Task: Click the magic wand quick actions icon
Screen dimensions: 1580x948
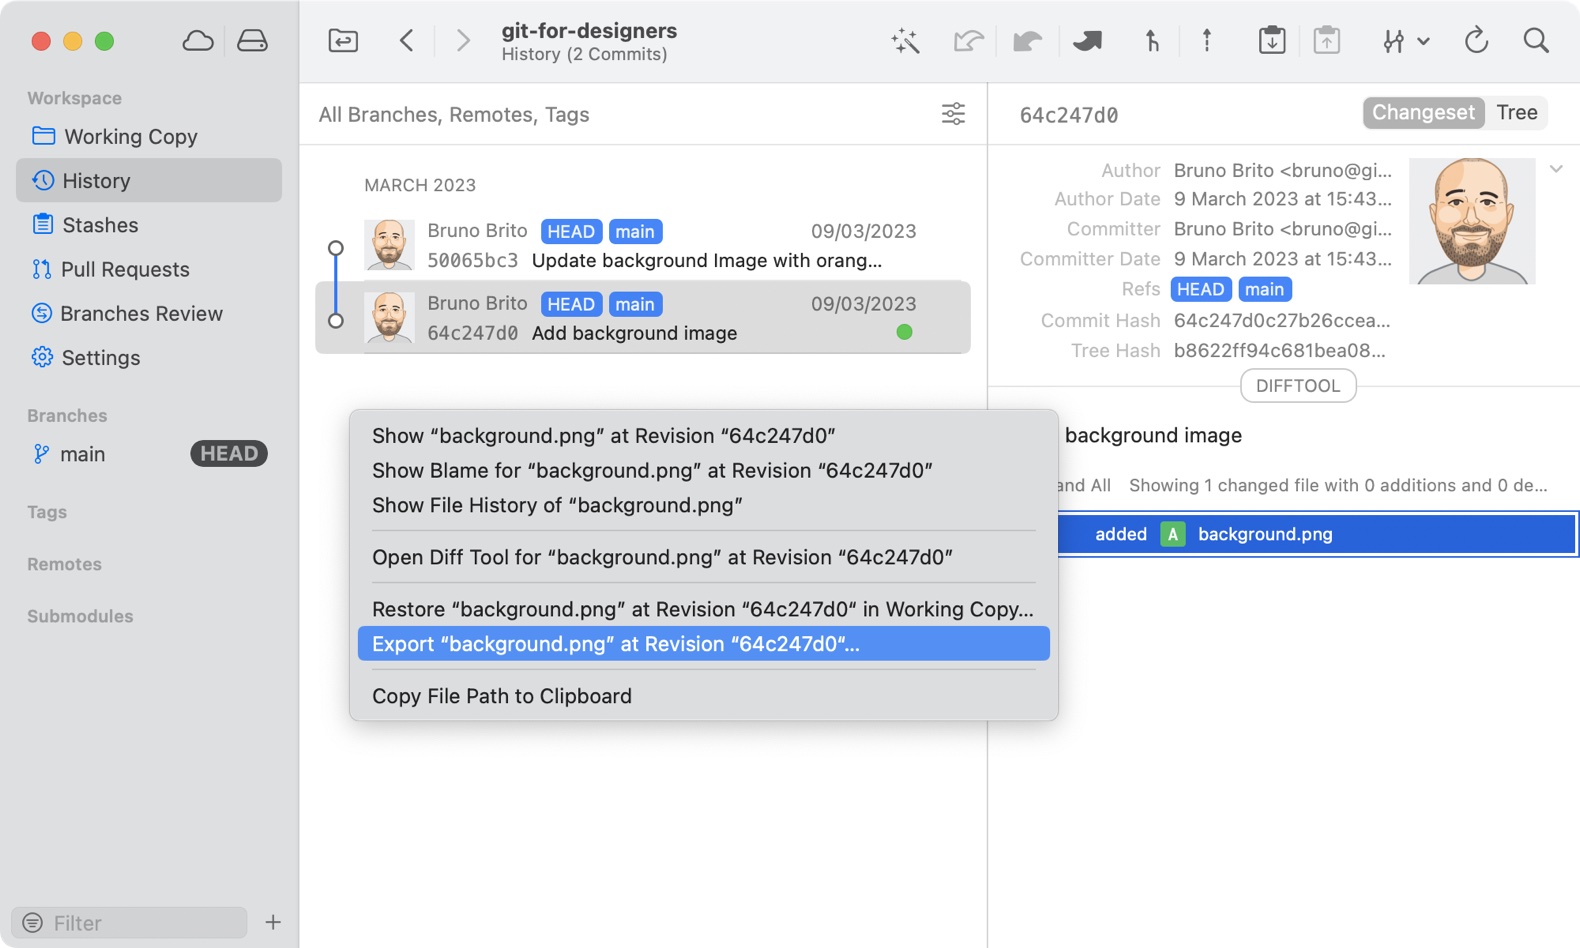Action: [x=905, y=41]
